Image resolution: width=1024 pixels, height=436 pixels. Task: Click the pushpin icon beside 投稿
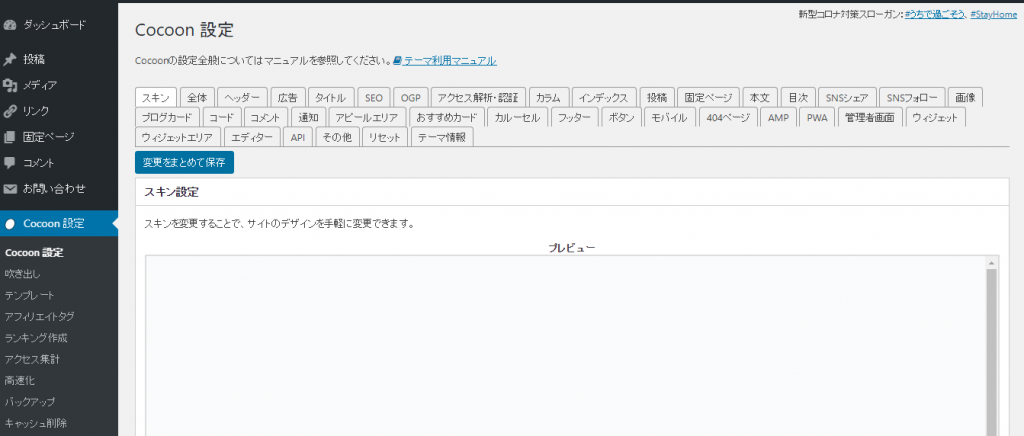point(9,59)
